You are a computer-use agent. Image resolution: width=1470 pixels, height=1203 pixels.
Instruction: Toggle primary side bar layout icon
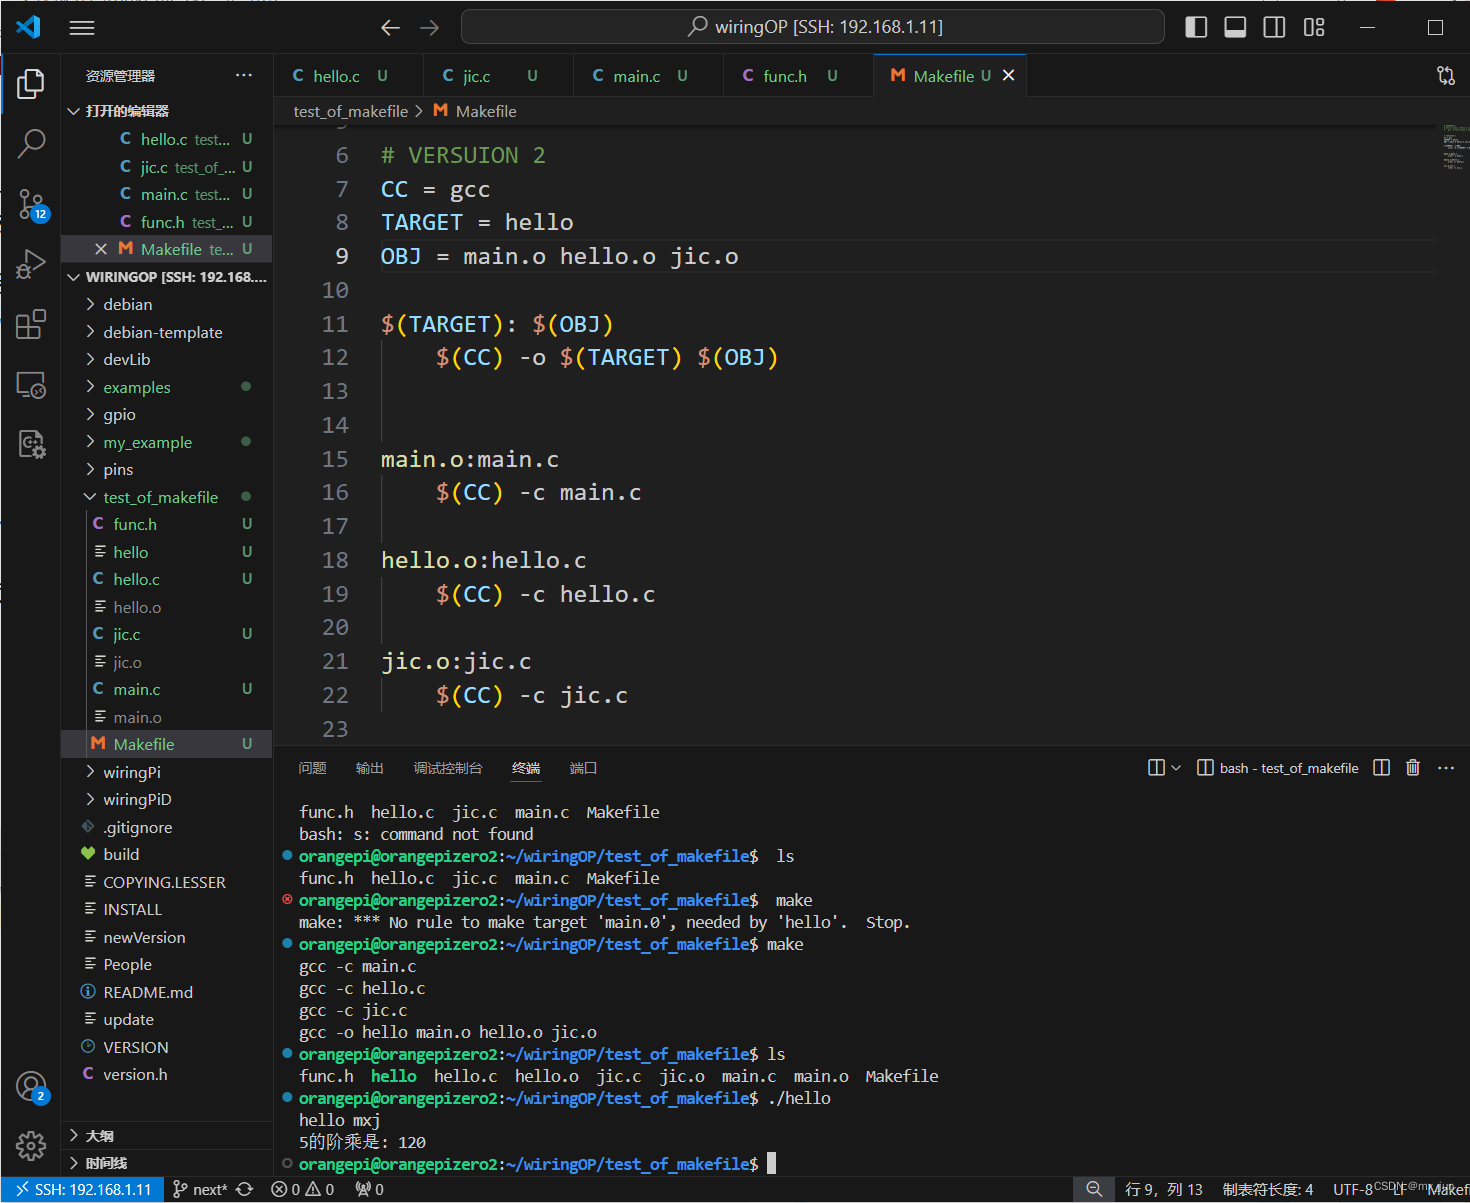tap(1196, 27)
